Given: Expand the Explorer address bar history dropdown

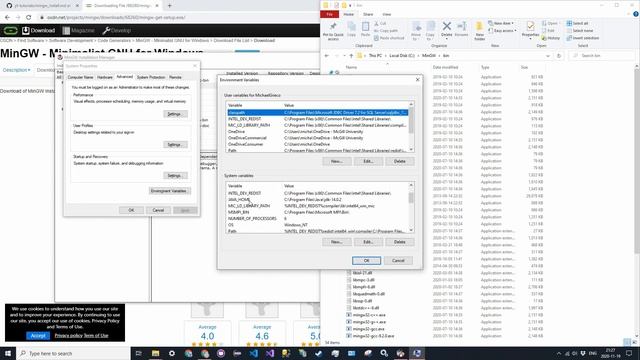Looking at the screenshot, I should [548, 56].
